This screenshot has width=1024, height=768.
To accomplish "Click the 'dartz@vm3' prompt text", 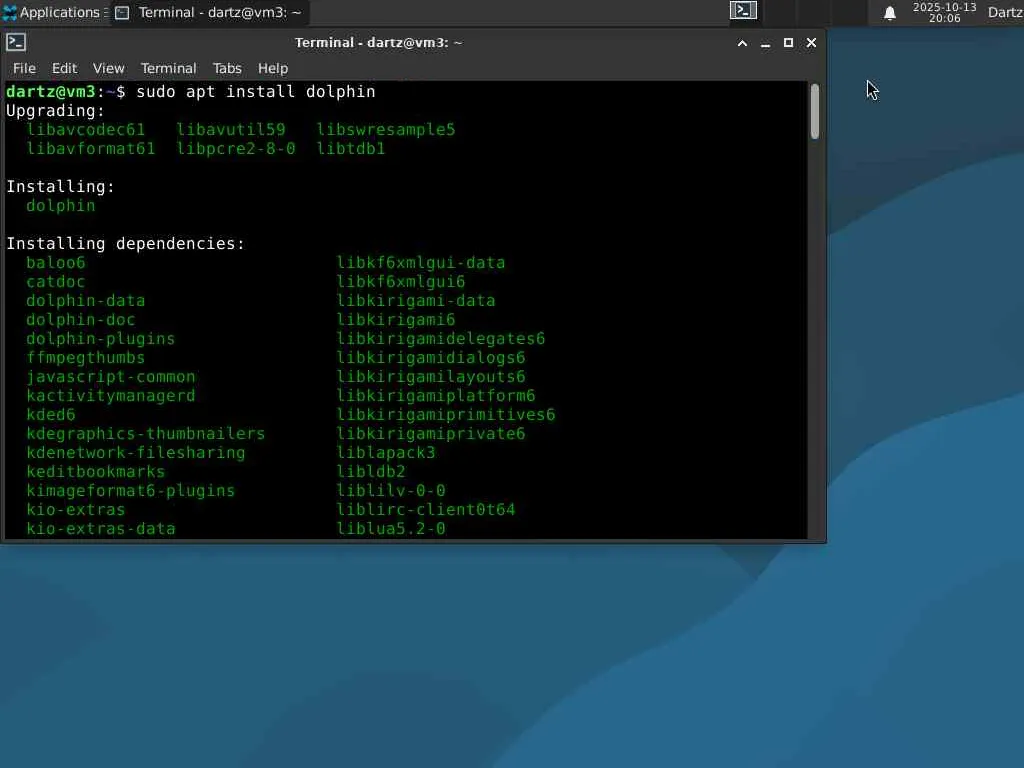I will coord(50,91).
